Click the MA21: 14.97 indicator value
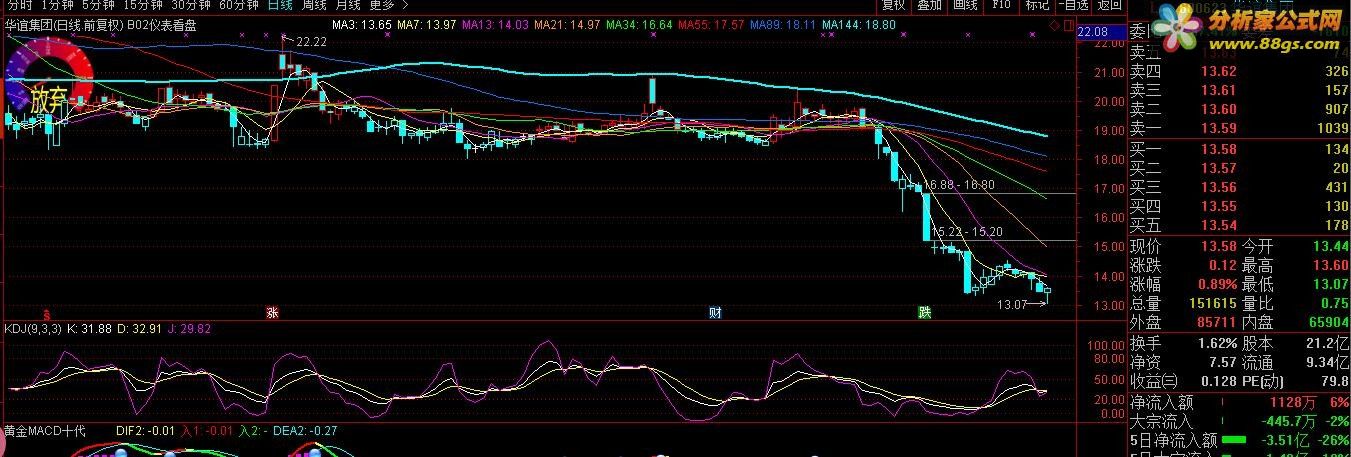Image resolution: width=1351 pixels, height=457 pixels. tap(568, 24)
